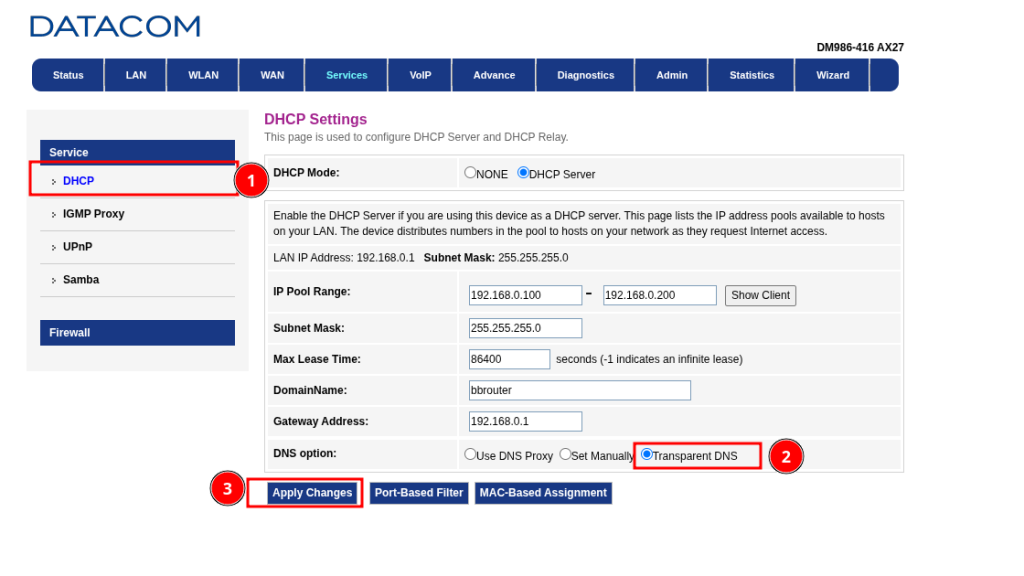Open the Port-Based Filter page
The image size is (1024, 576).
(419, 493)
